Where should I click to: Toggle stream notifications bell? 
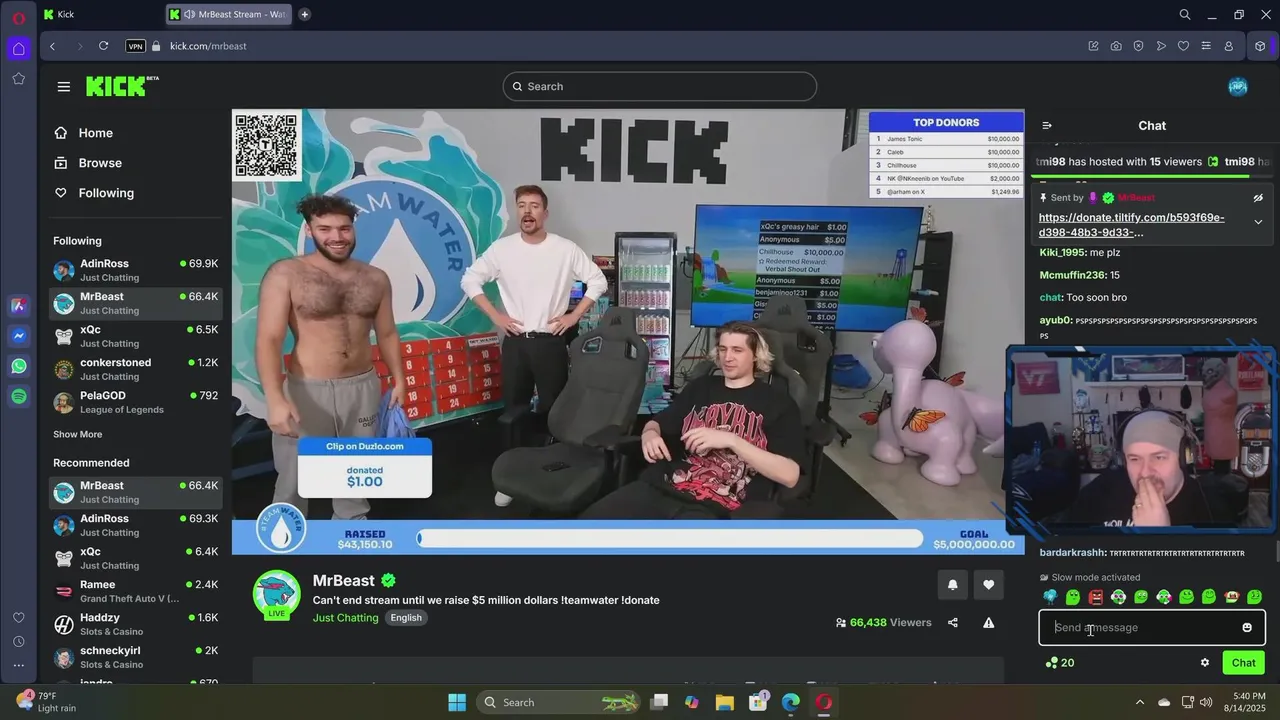[x=953, y=585]
